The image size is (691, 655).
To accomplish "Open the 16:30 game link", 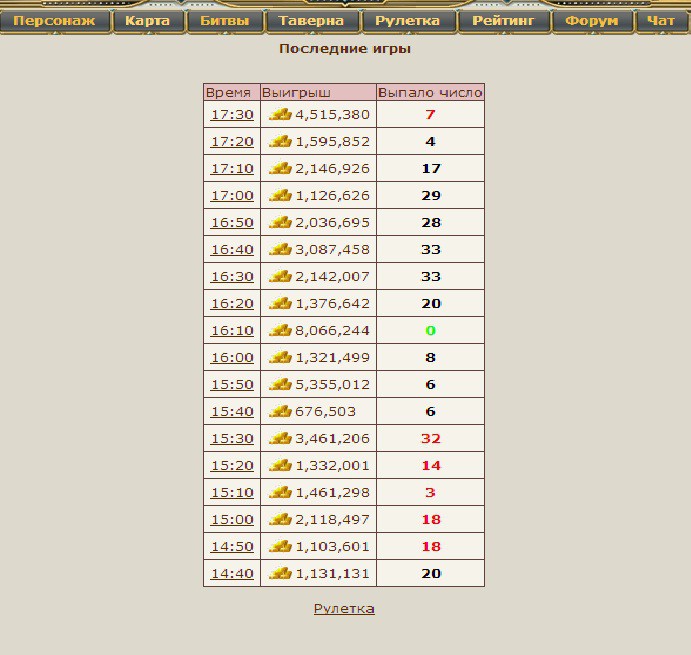I will point(232,276).
